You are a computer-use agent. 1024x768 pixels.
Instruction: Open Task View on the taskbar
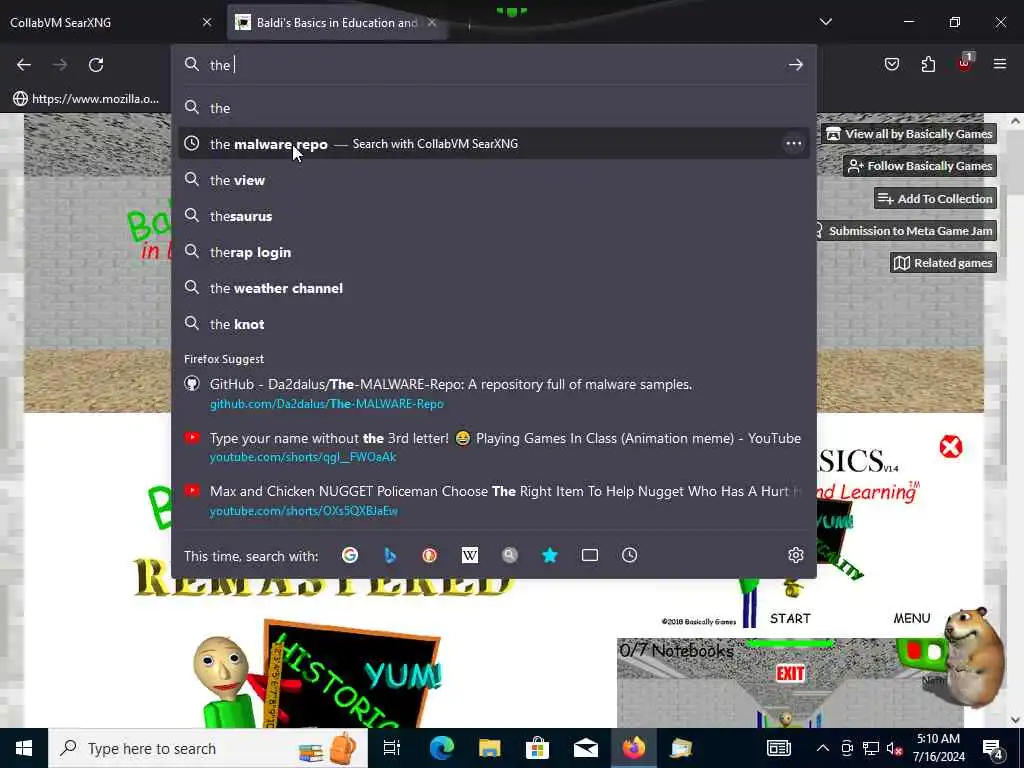pyautogui.click(x=391, y=748)
